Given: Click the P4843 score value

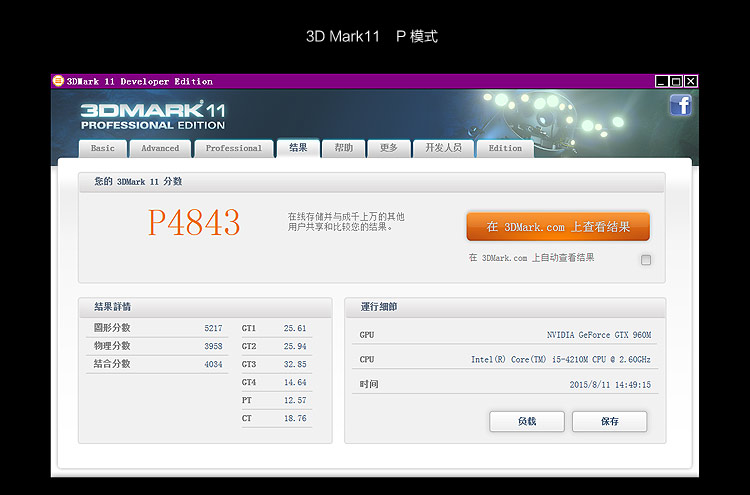Looking at the screenshot, I should pos(194,222).
